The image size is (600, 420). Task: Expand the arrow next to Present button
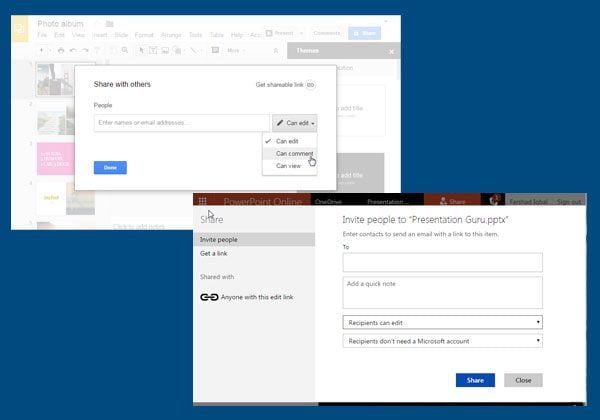[301, 33]
